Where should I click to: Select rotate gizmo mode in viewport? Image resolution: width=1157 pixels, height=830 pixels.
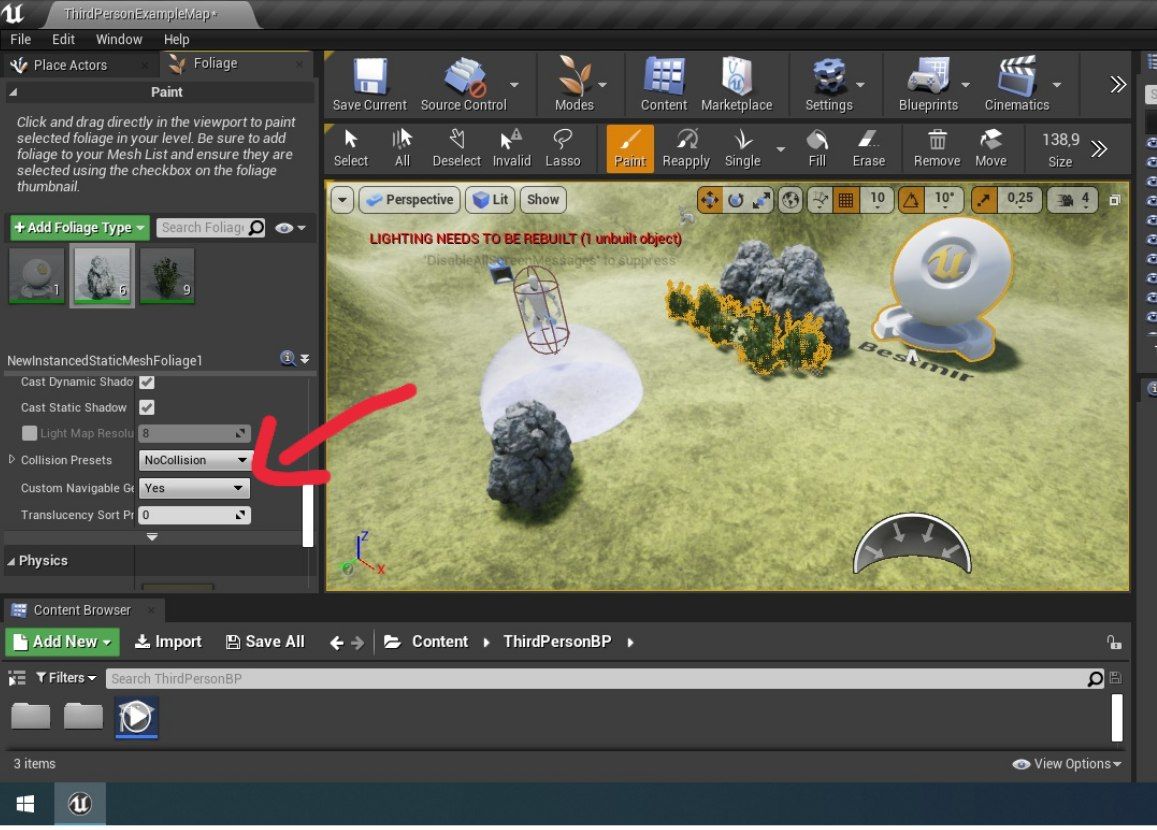(x=736, y=200)
